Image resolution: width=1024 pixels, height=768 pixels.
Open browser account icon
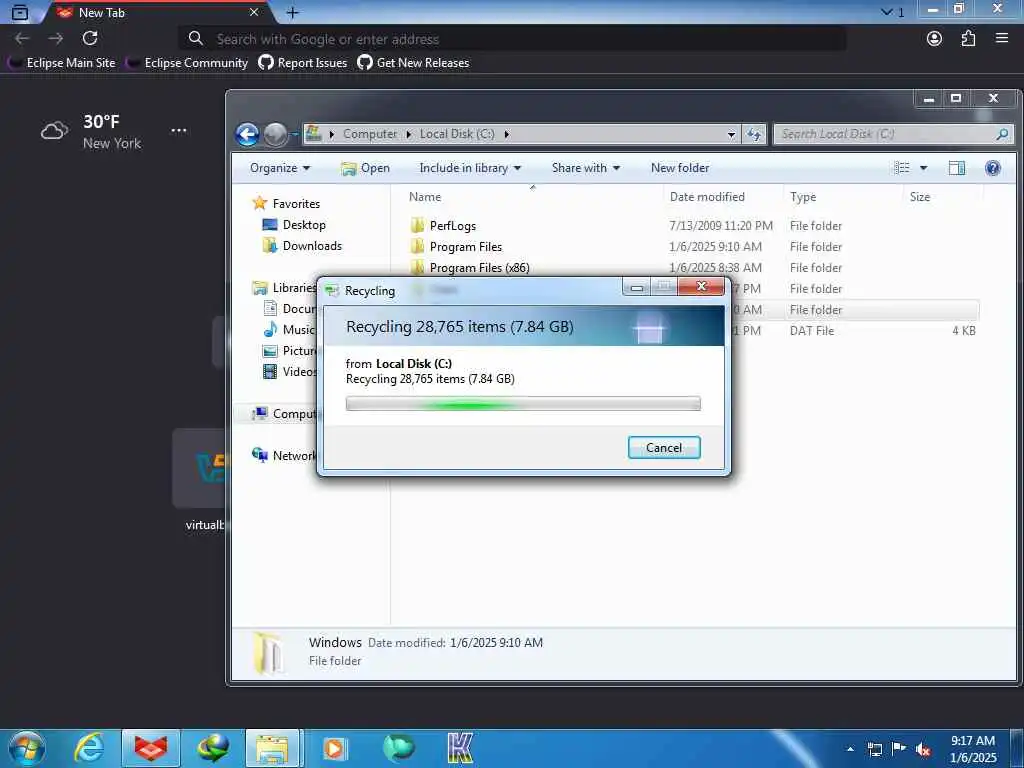tap(934, 39)
